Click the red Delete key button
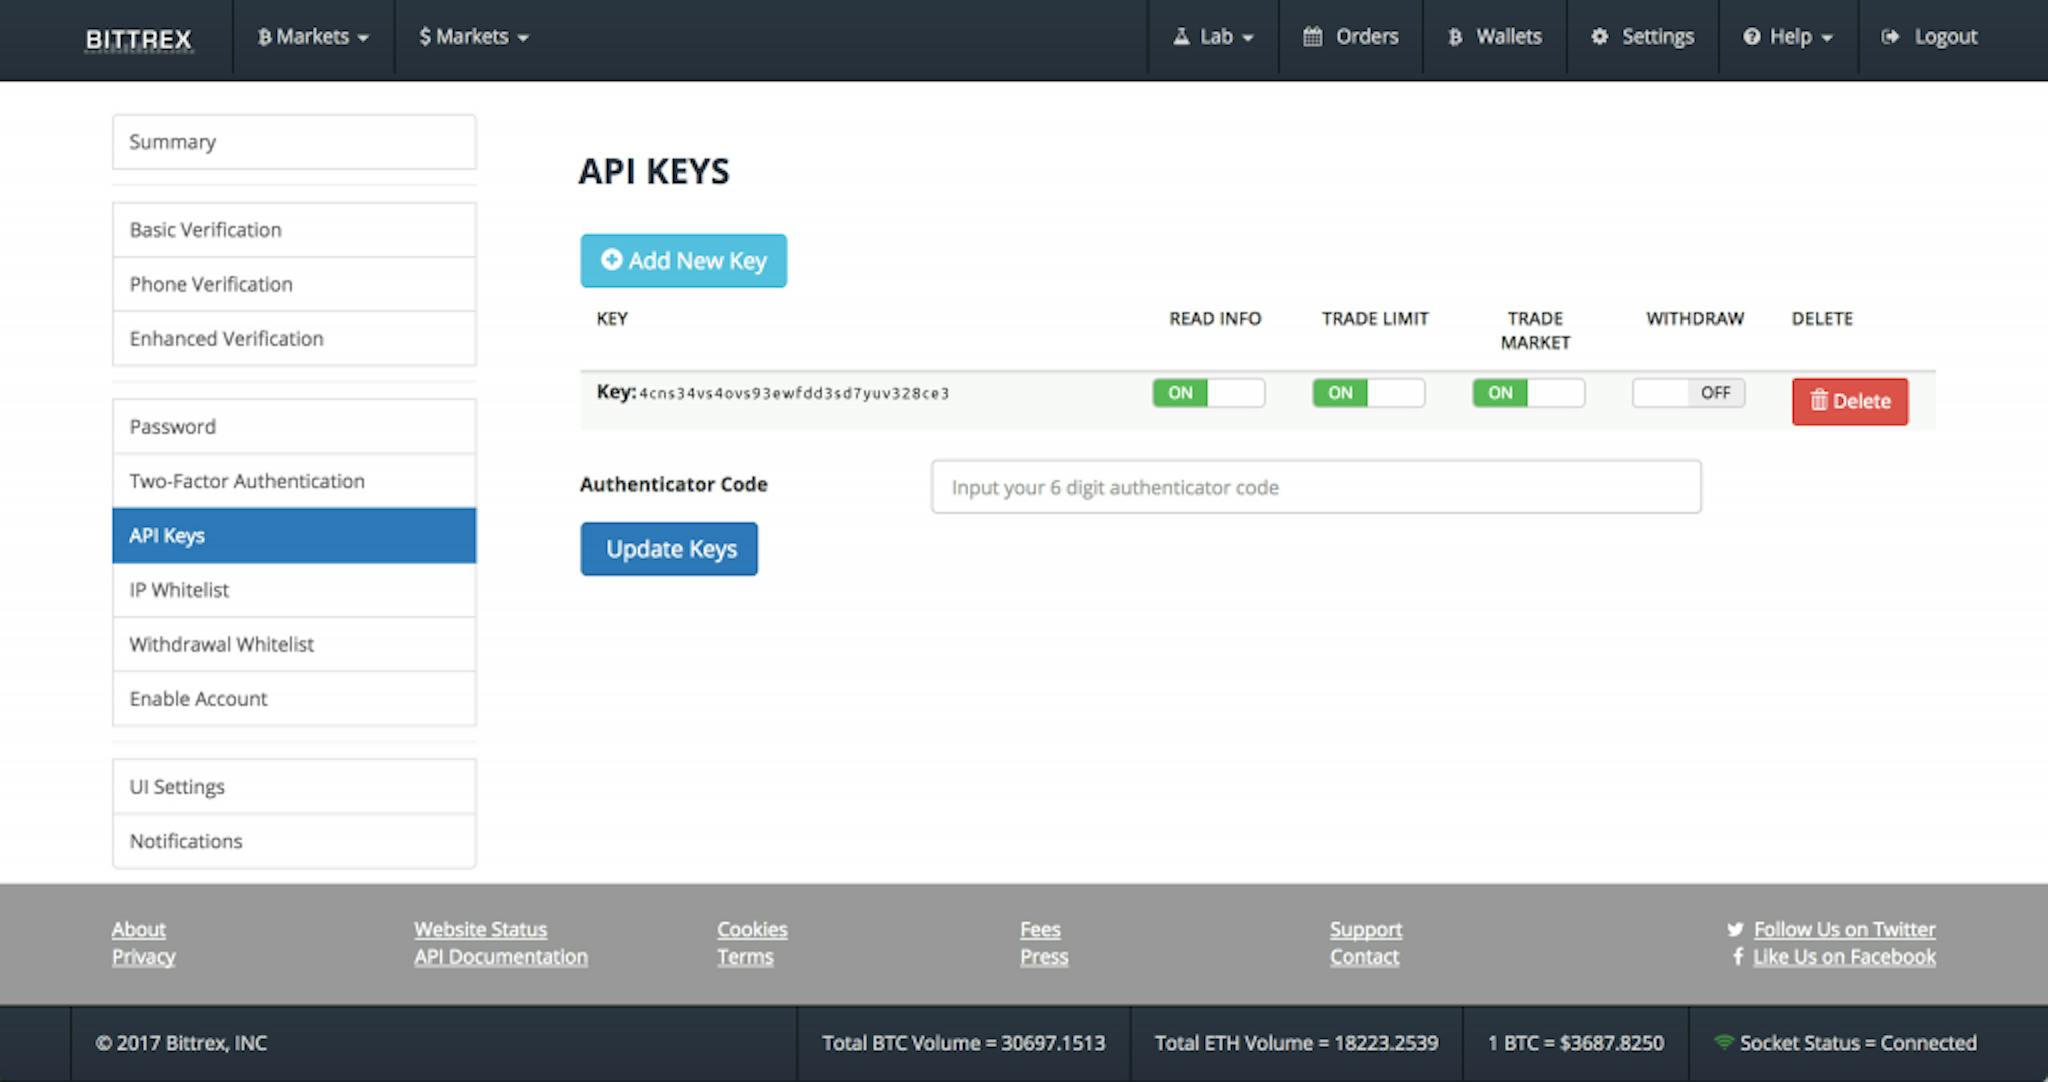 pyautogui.click(x=1849, y=399)
